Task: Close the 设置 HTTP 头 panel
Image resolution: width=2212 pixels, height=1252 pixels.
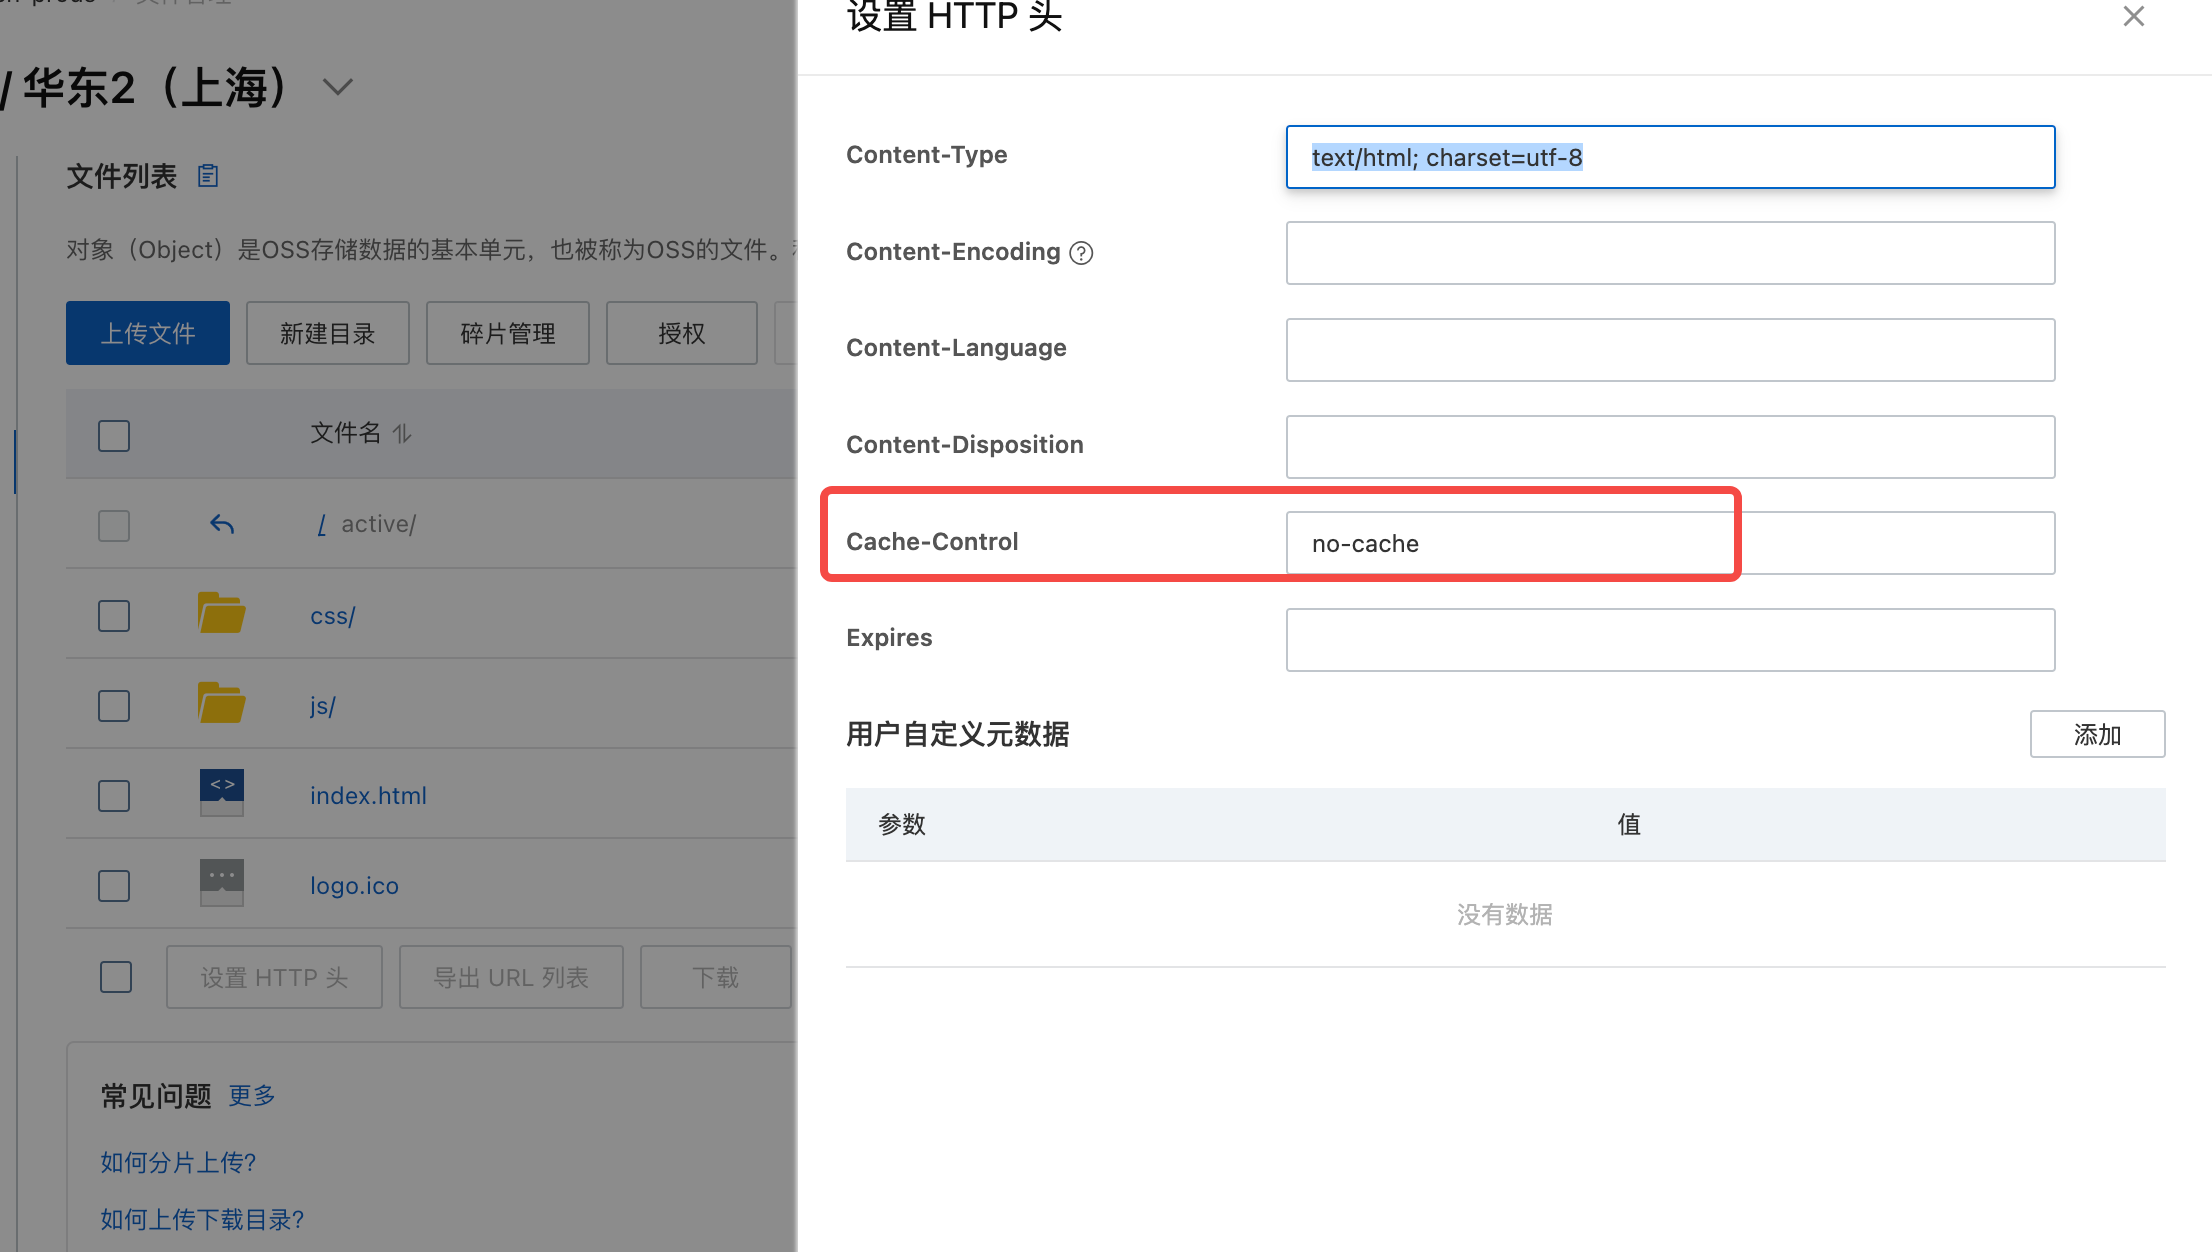Action: pos(2133,16)
